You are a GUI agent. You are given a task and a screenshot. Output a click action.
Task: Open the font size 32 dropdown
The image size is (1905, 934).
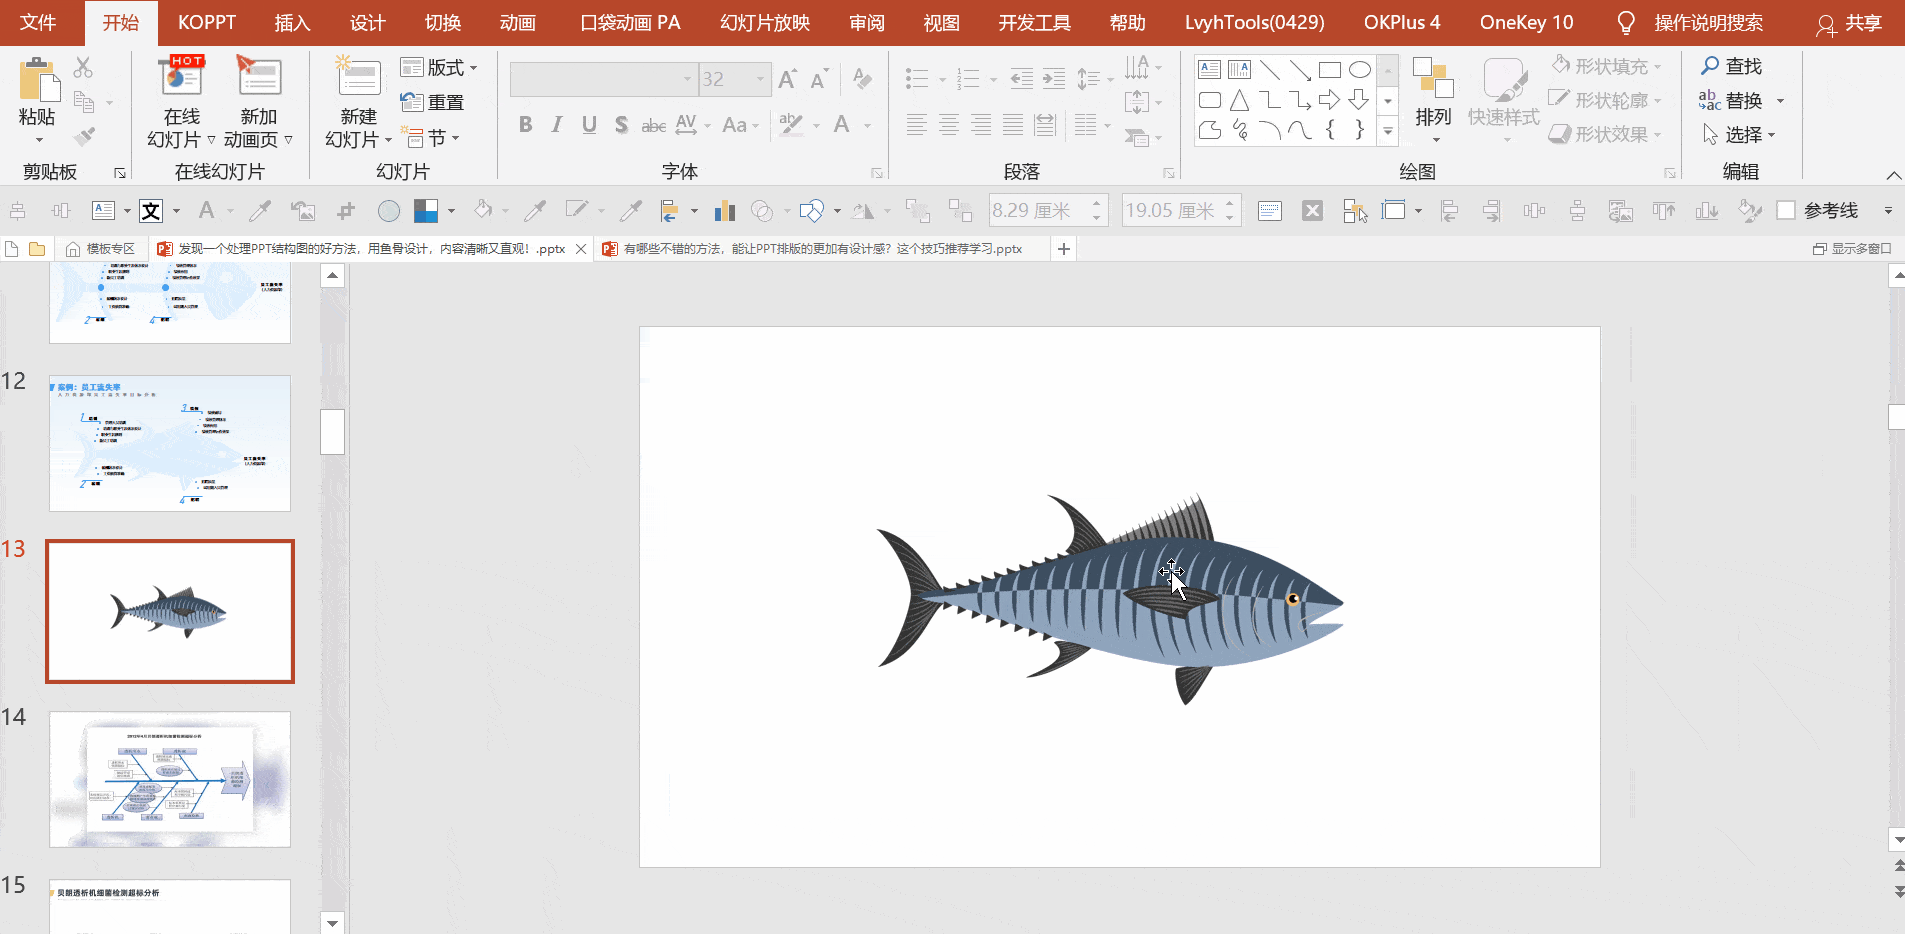760,79
